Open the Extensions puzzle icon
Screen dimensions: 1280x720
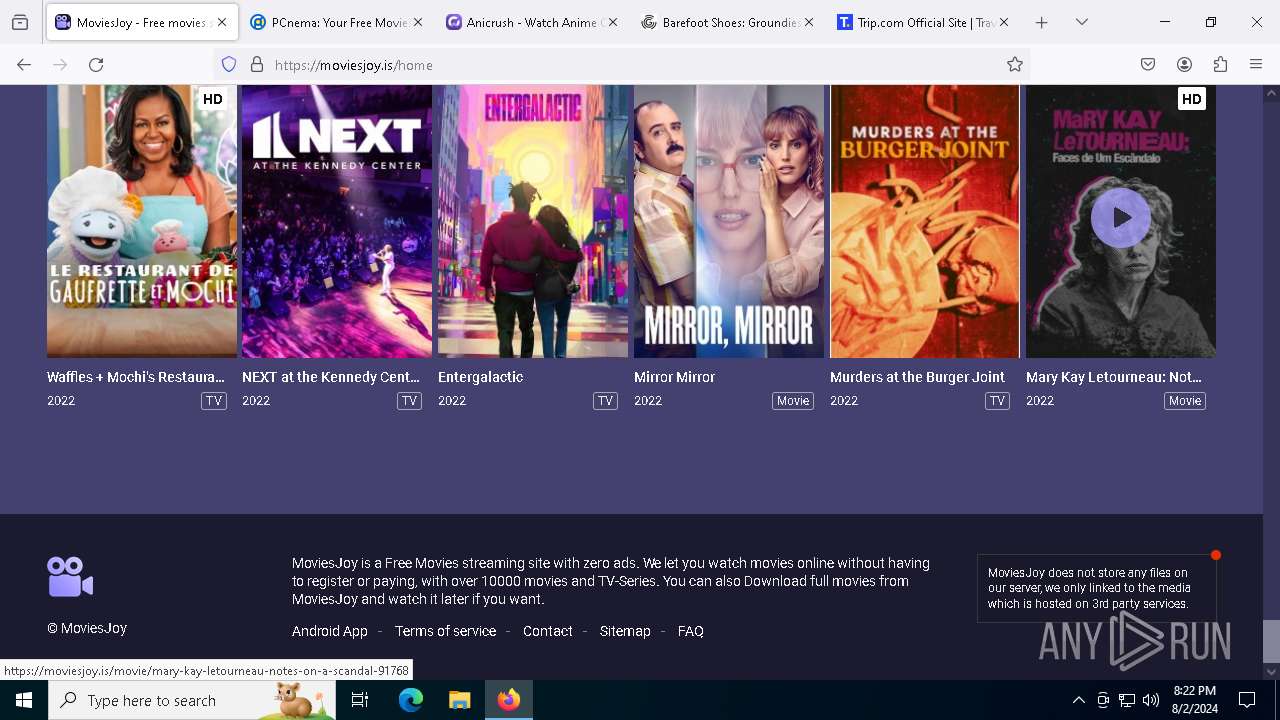tap(1220, 64)
